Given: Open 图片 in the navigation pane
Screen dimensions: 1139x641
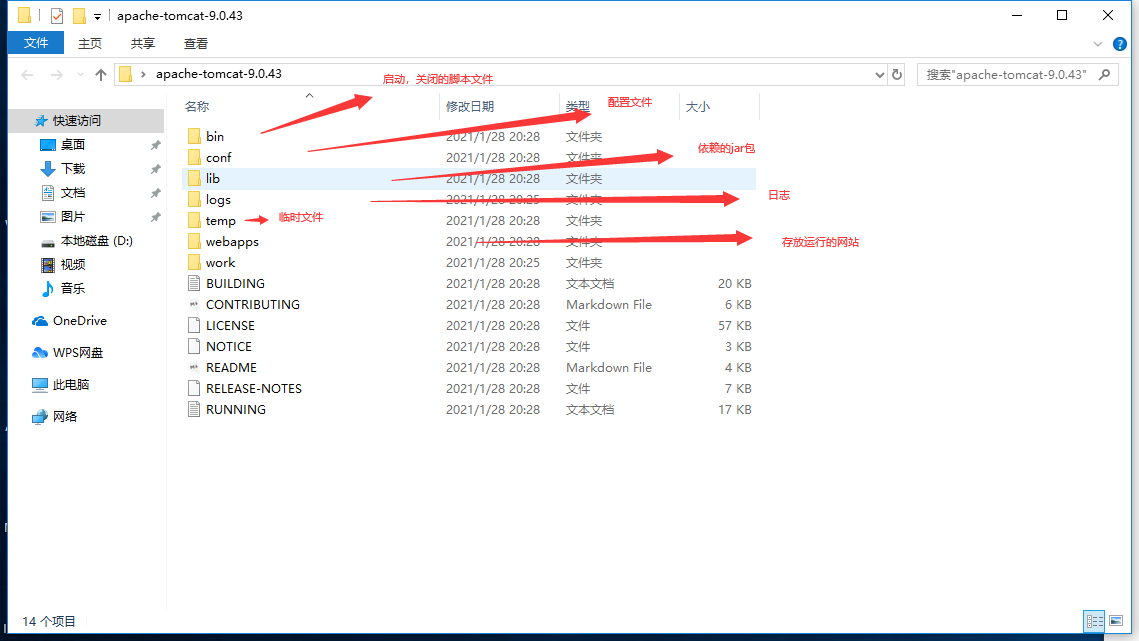Looking at the screenshot, I should [73, 217].
